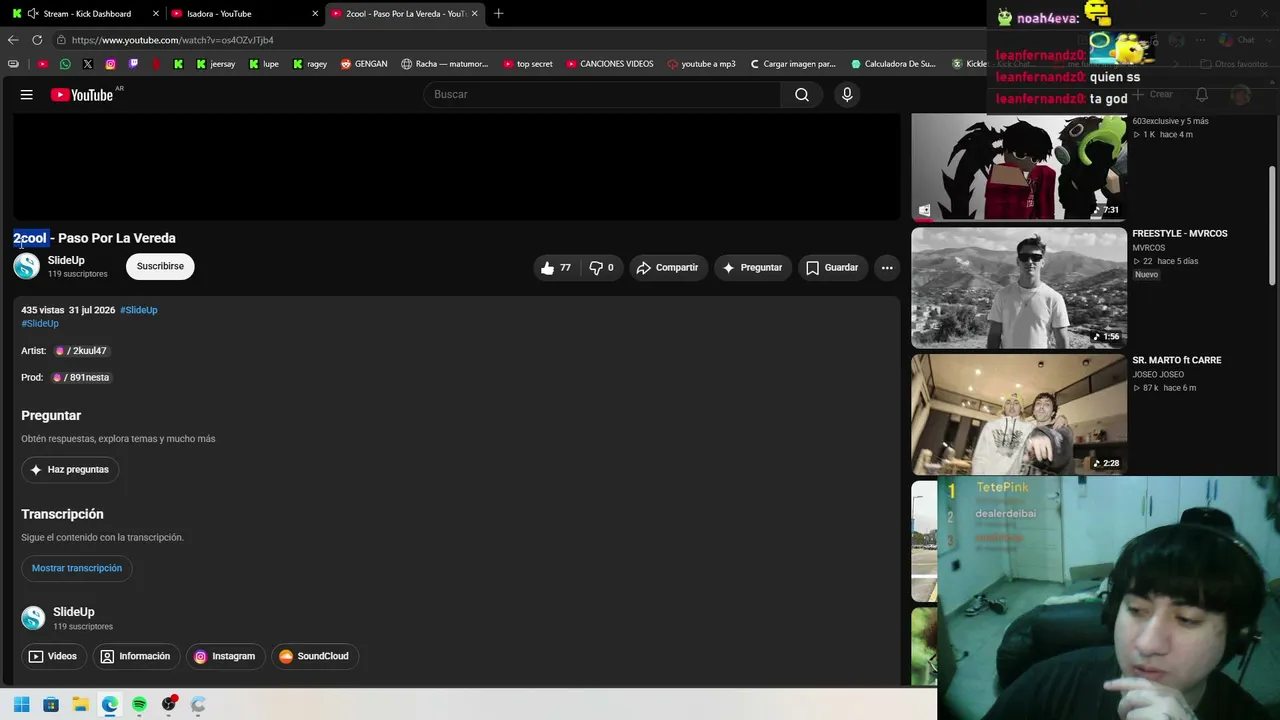This screenshot has width=1280, height=720.
Task: Go to YouTube home via the logo
Action: pyautogui.click(x=82, y=95)
